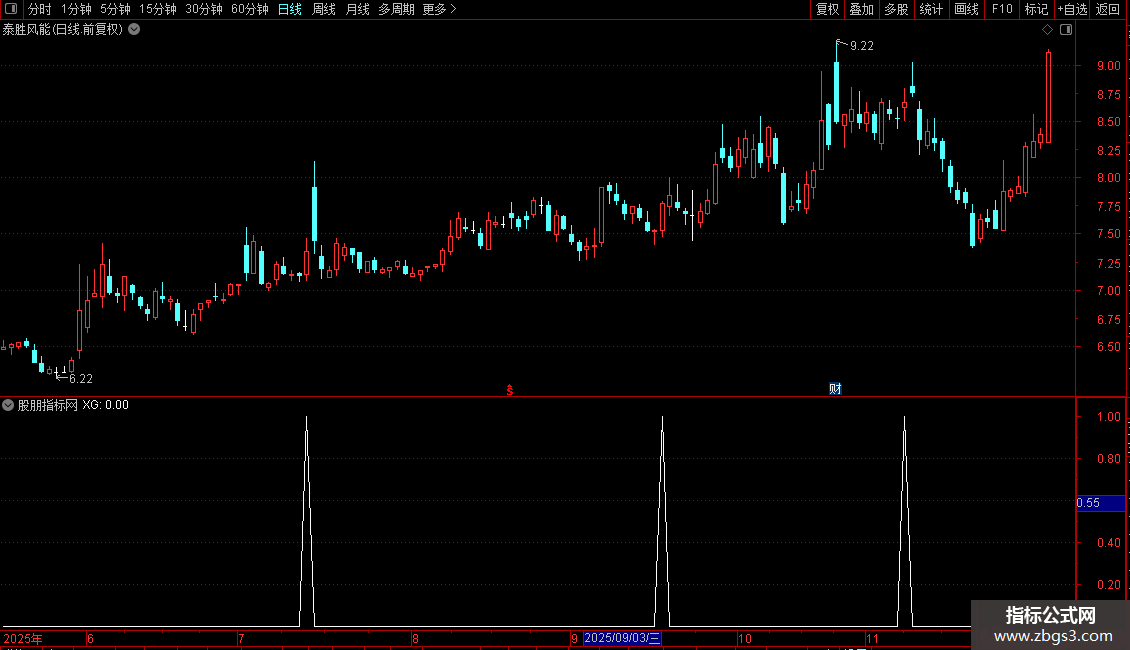Image resolution: width=1130 pixels, height=650 pixels.
Task: Select the 5分钟 period
Action: tap(115, 9)
